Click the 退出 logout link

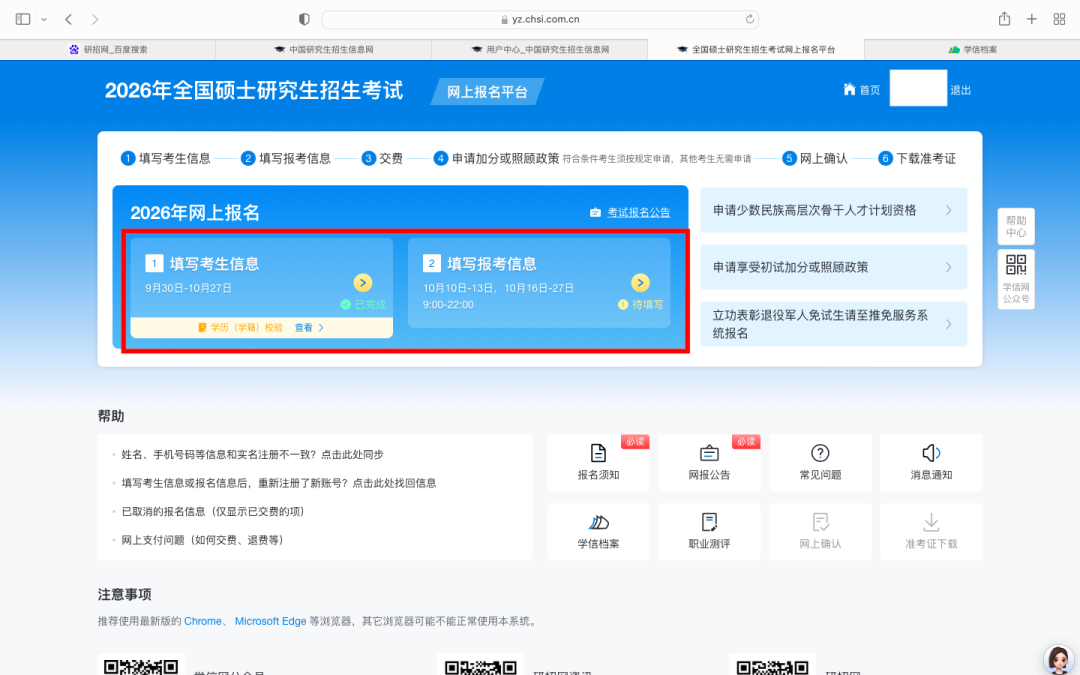click(960, 90)
